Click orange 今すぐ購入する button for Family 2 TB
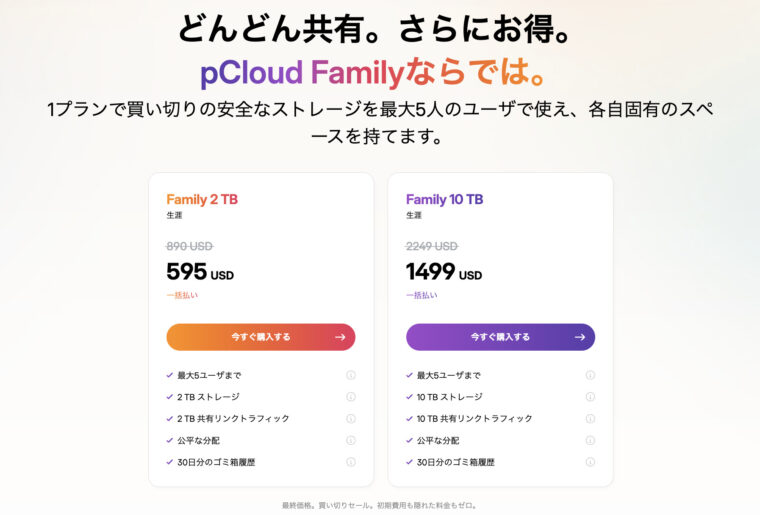This screenshot has height=515, width=760. (261, 337)
